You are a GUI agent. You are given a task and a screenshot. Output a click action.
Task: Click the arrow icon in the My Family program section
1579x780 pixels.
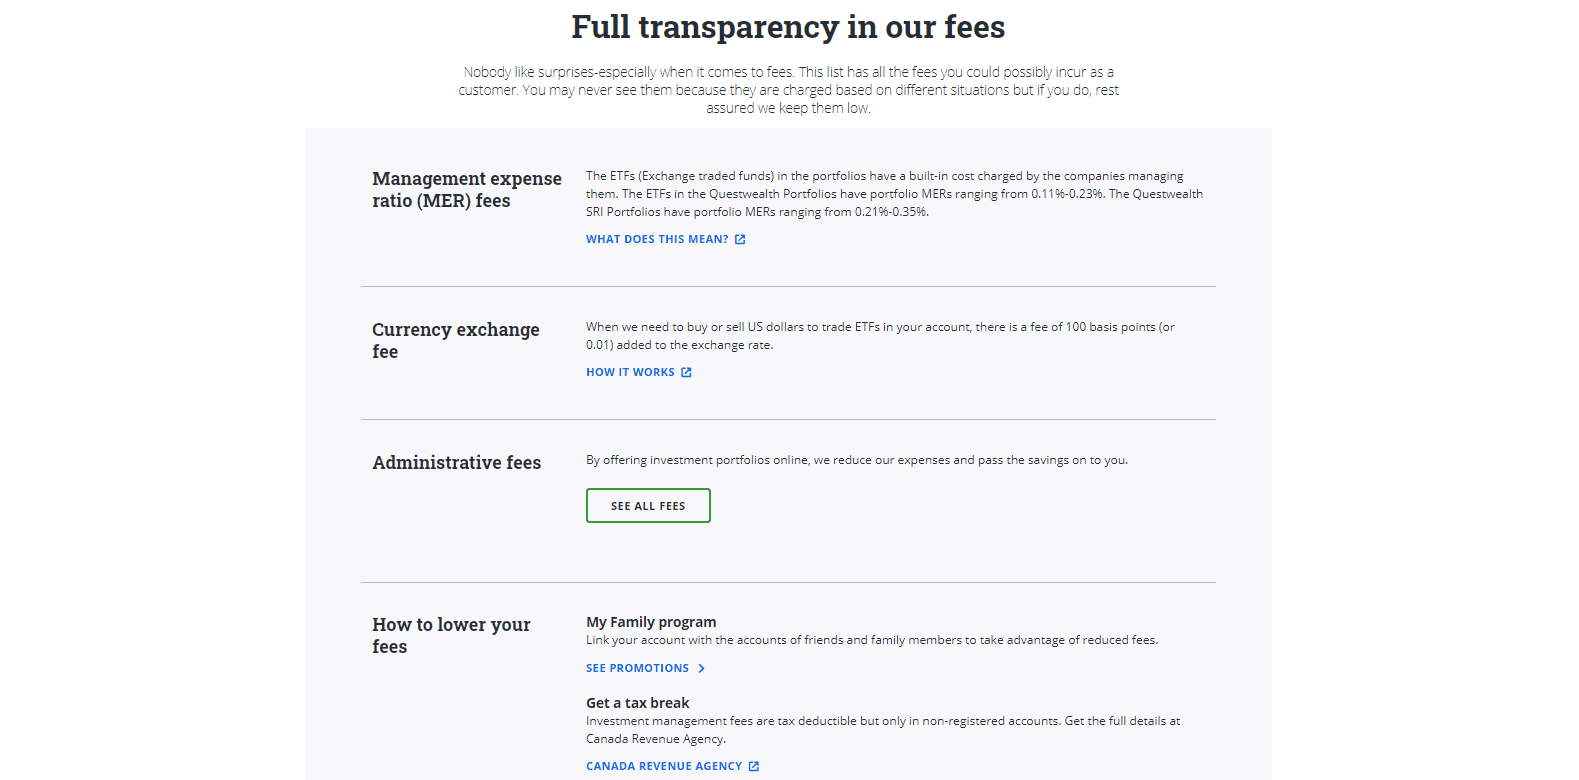(x=703, y=667)
